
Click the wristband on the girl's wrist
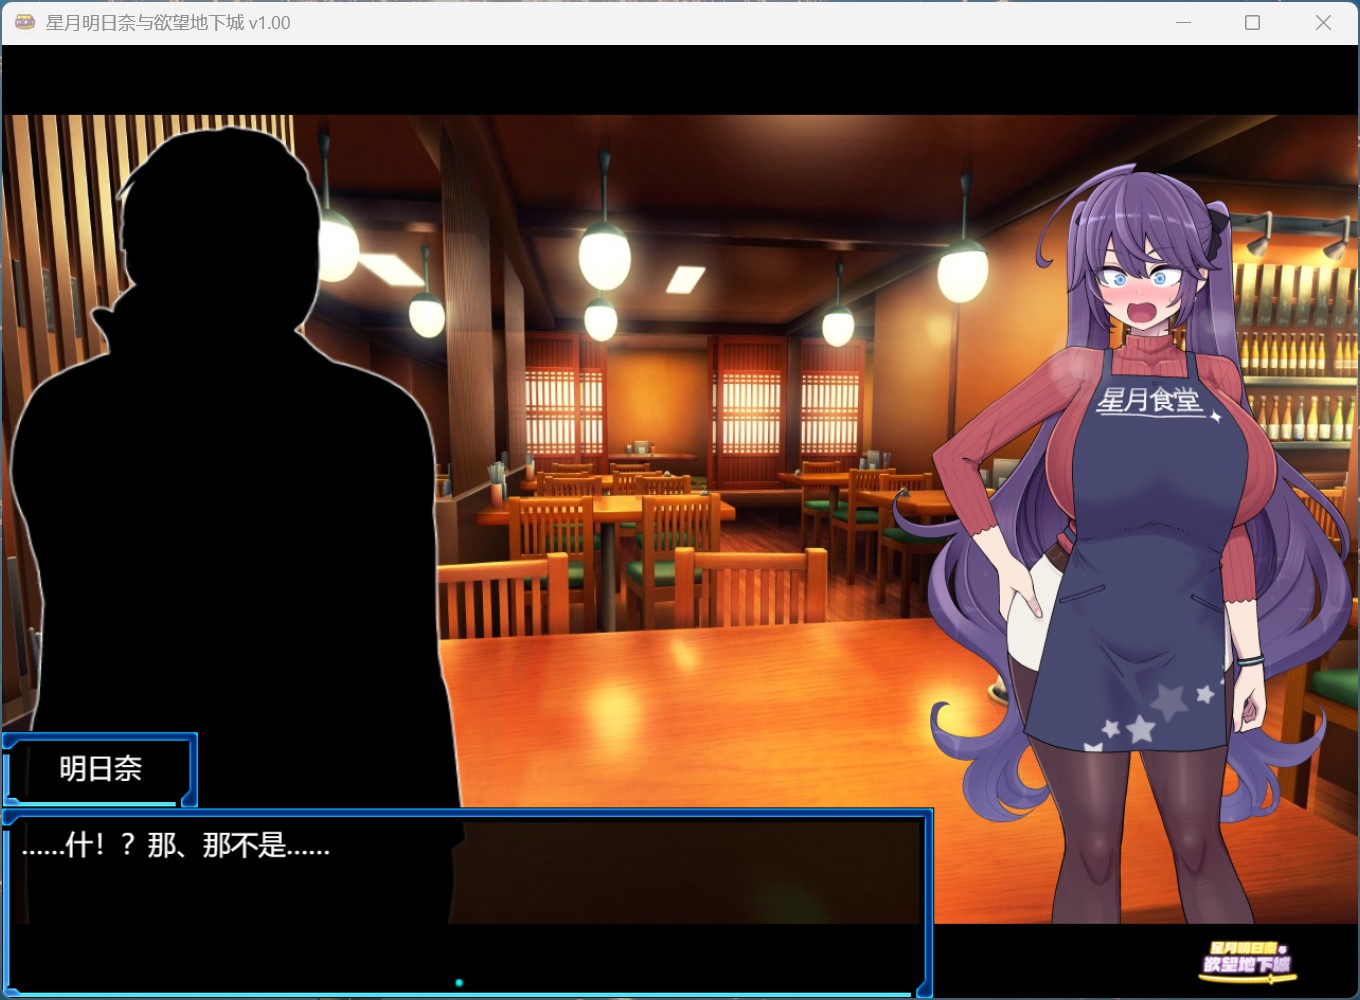[x=1249, y=660]
